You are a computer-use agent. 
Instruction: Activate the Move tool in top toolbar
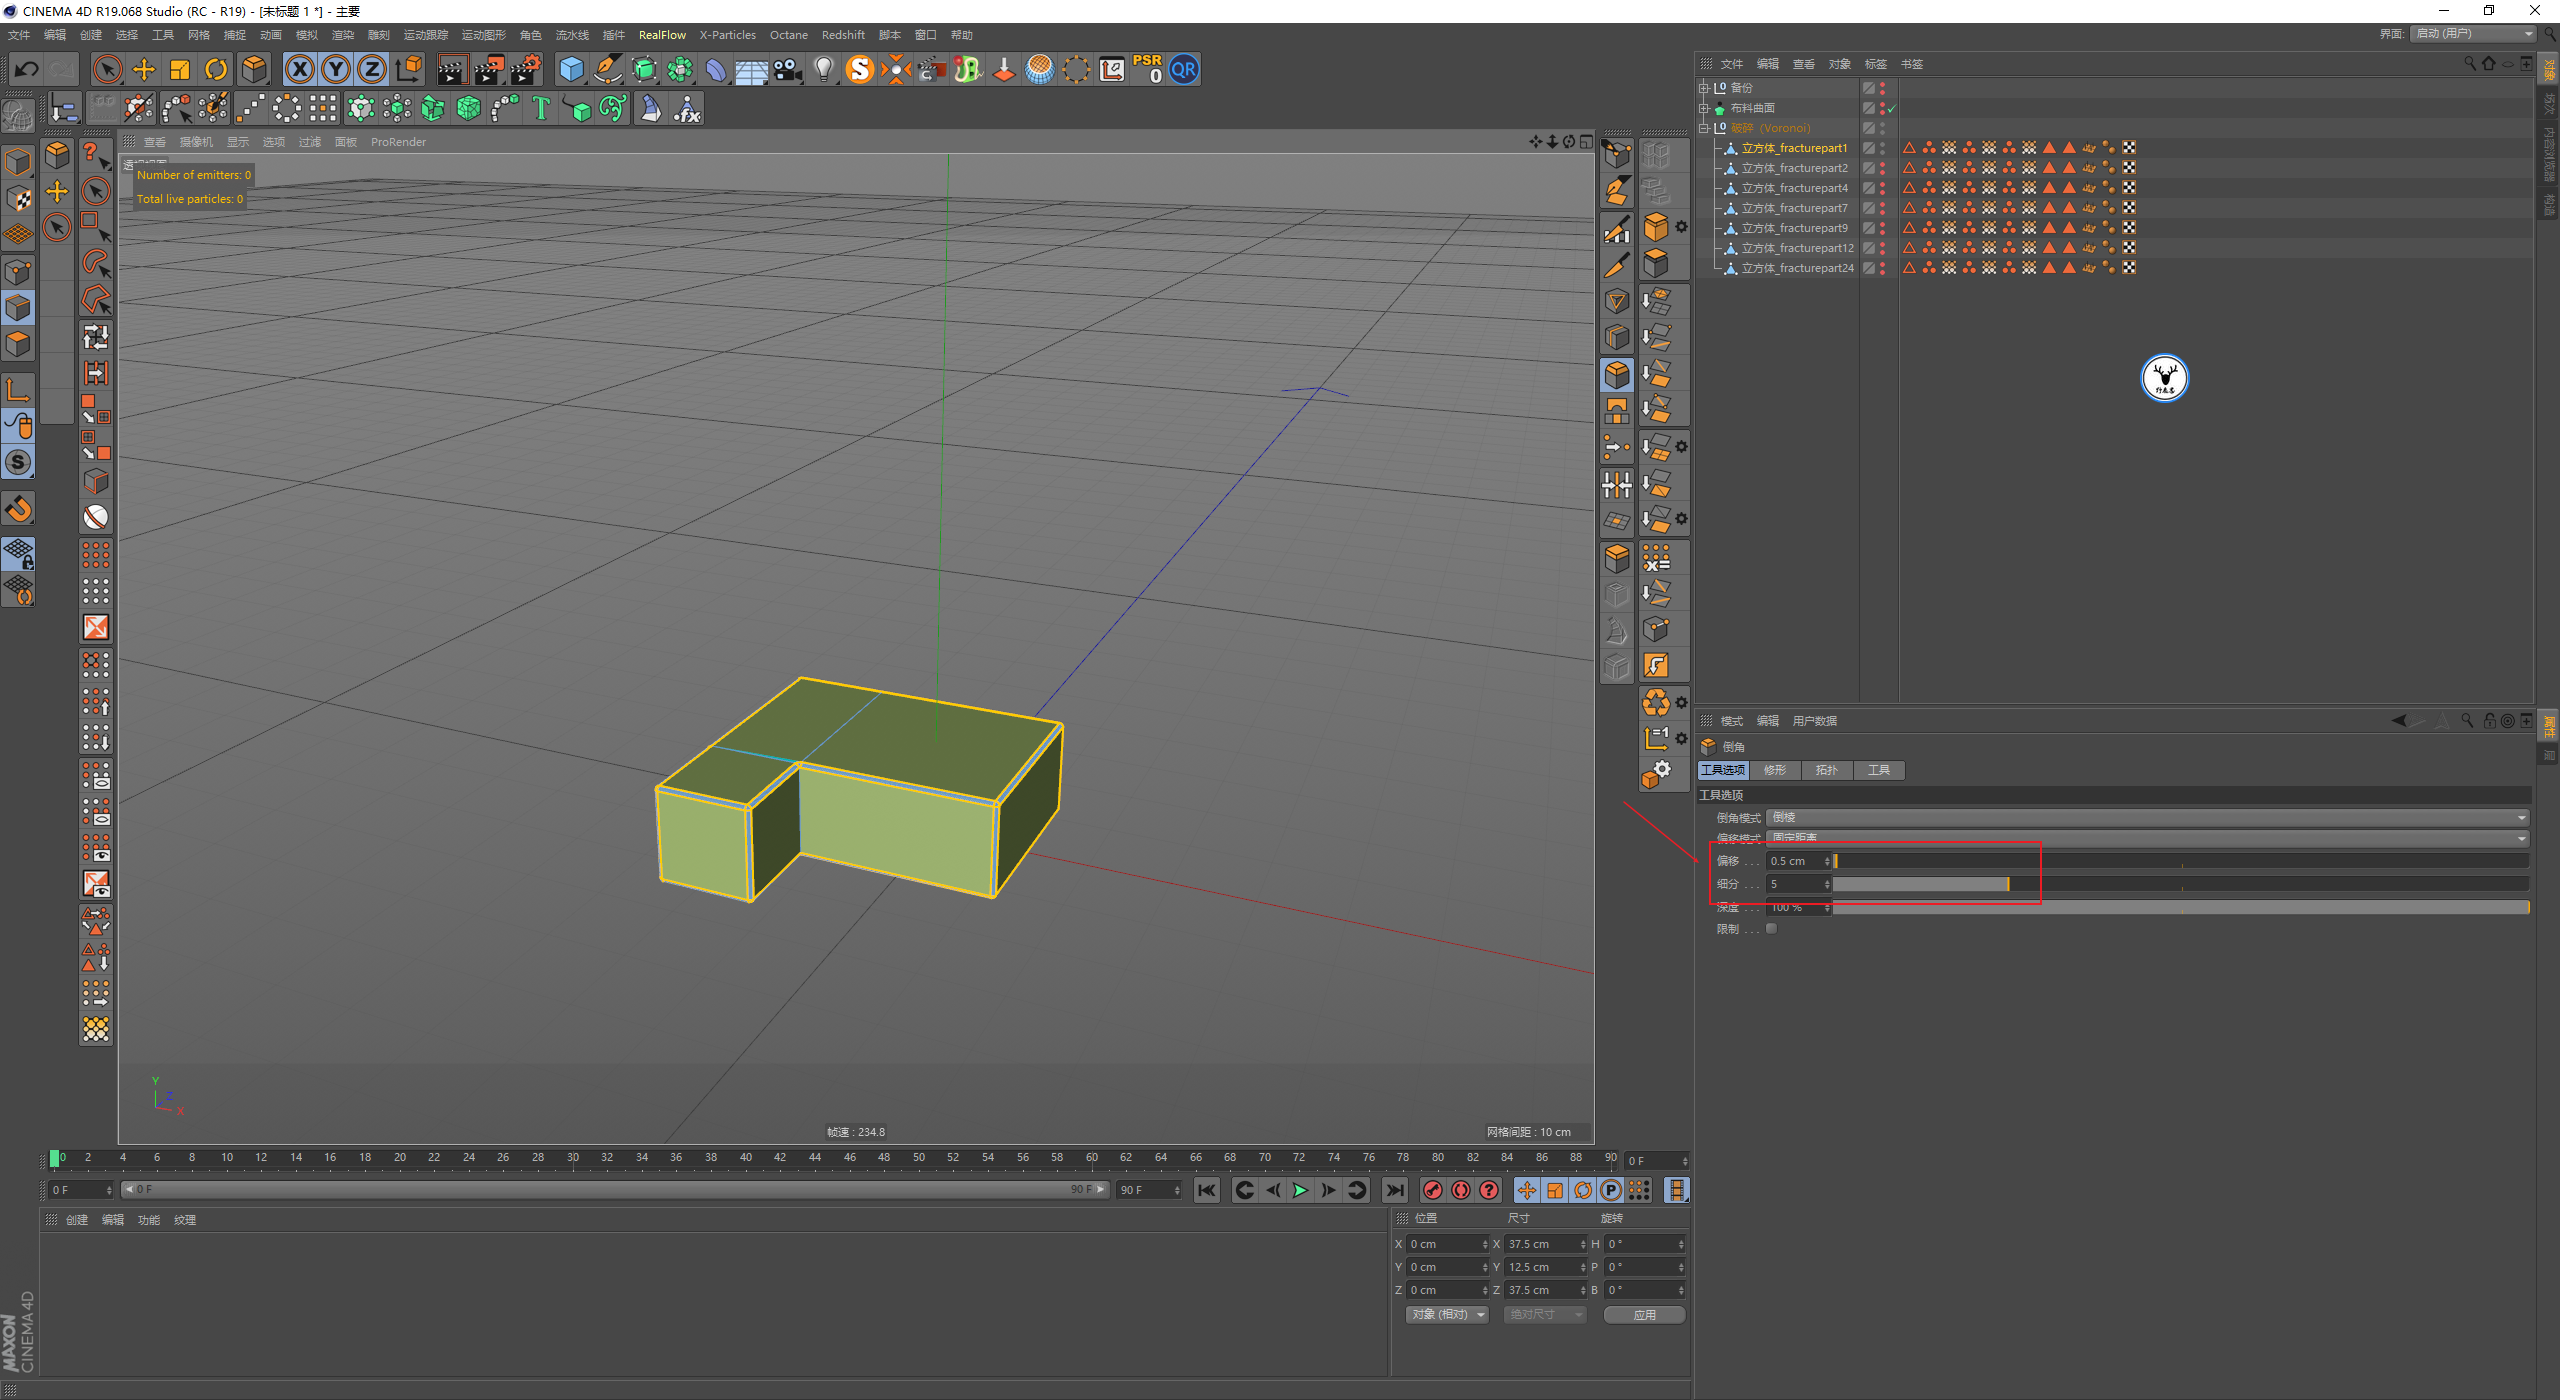(144, 69)
